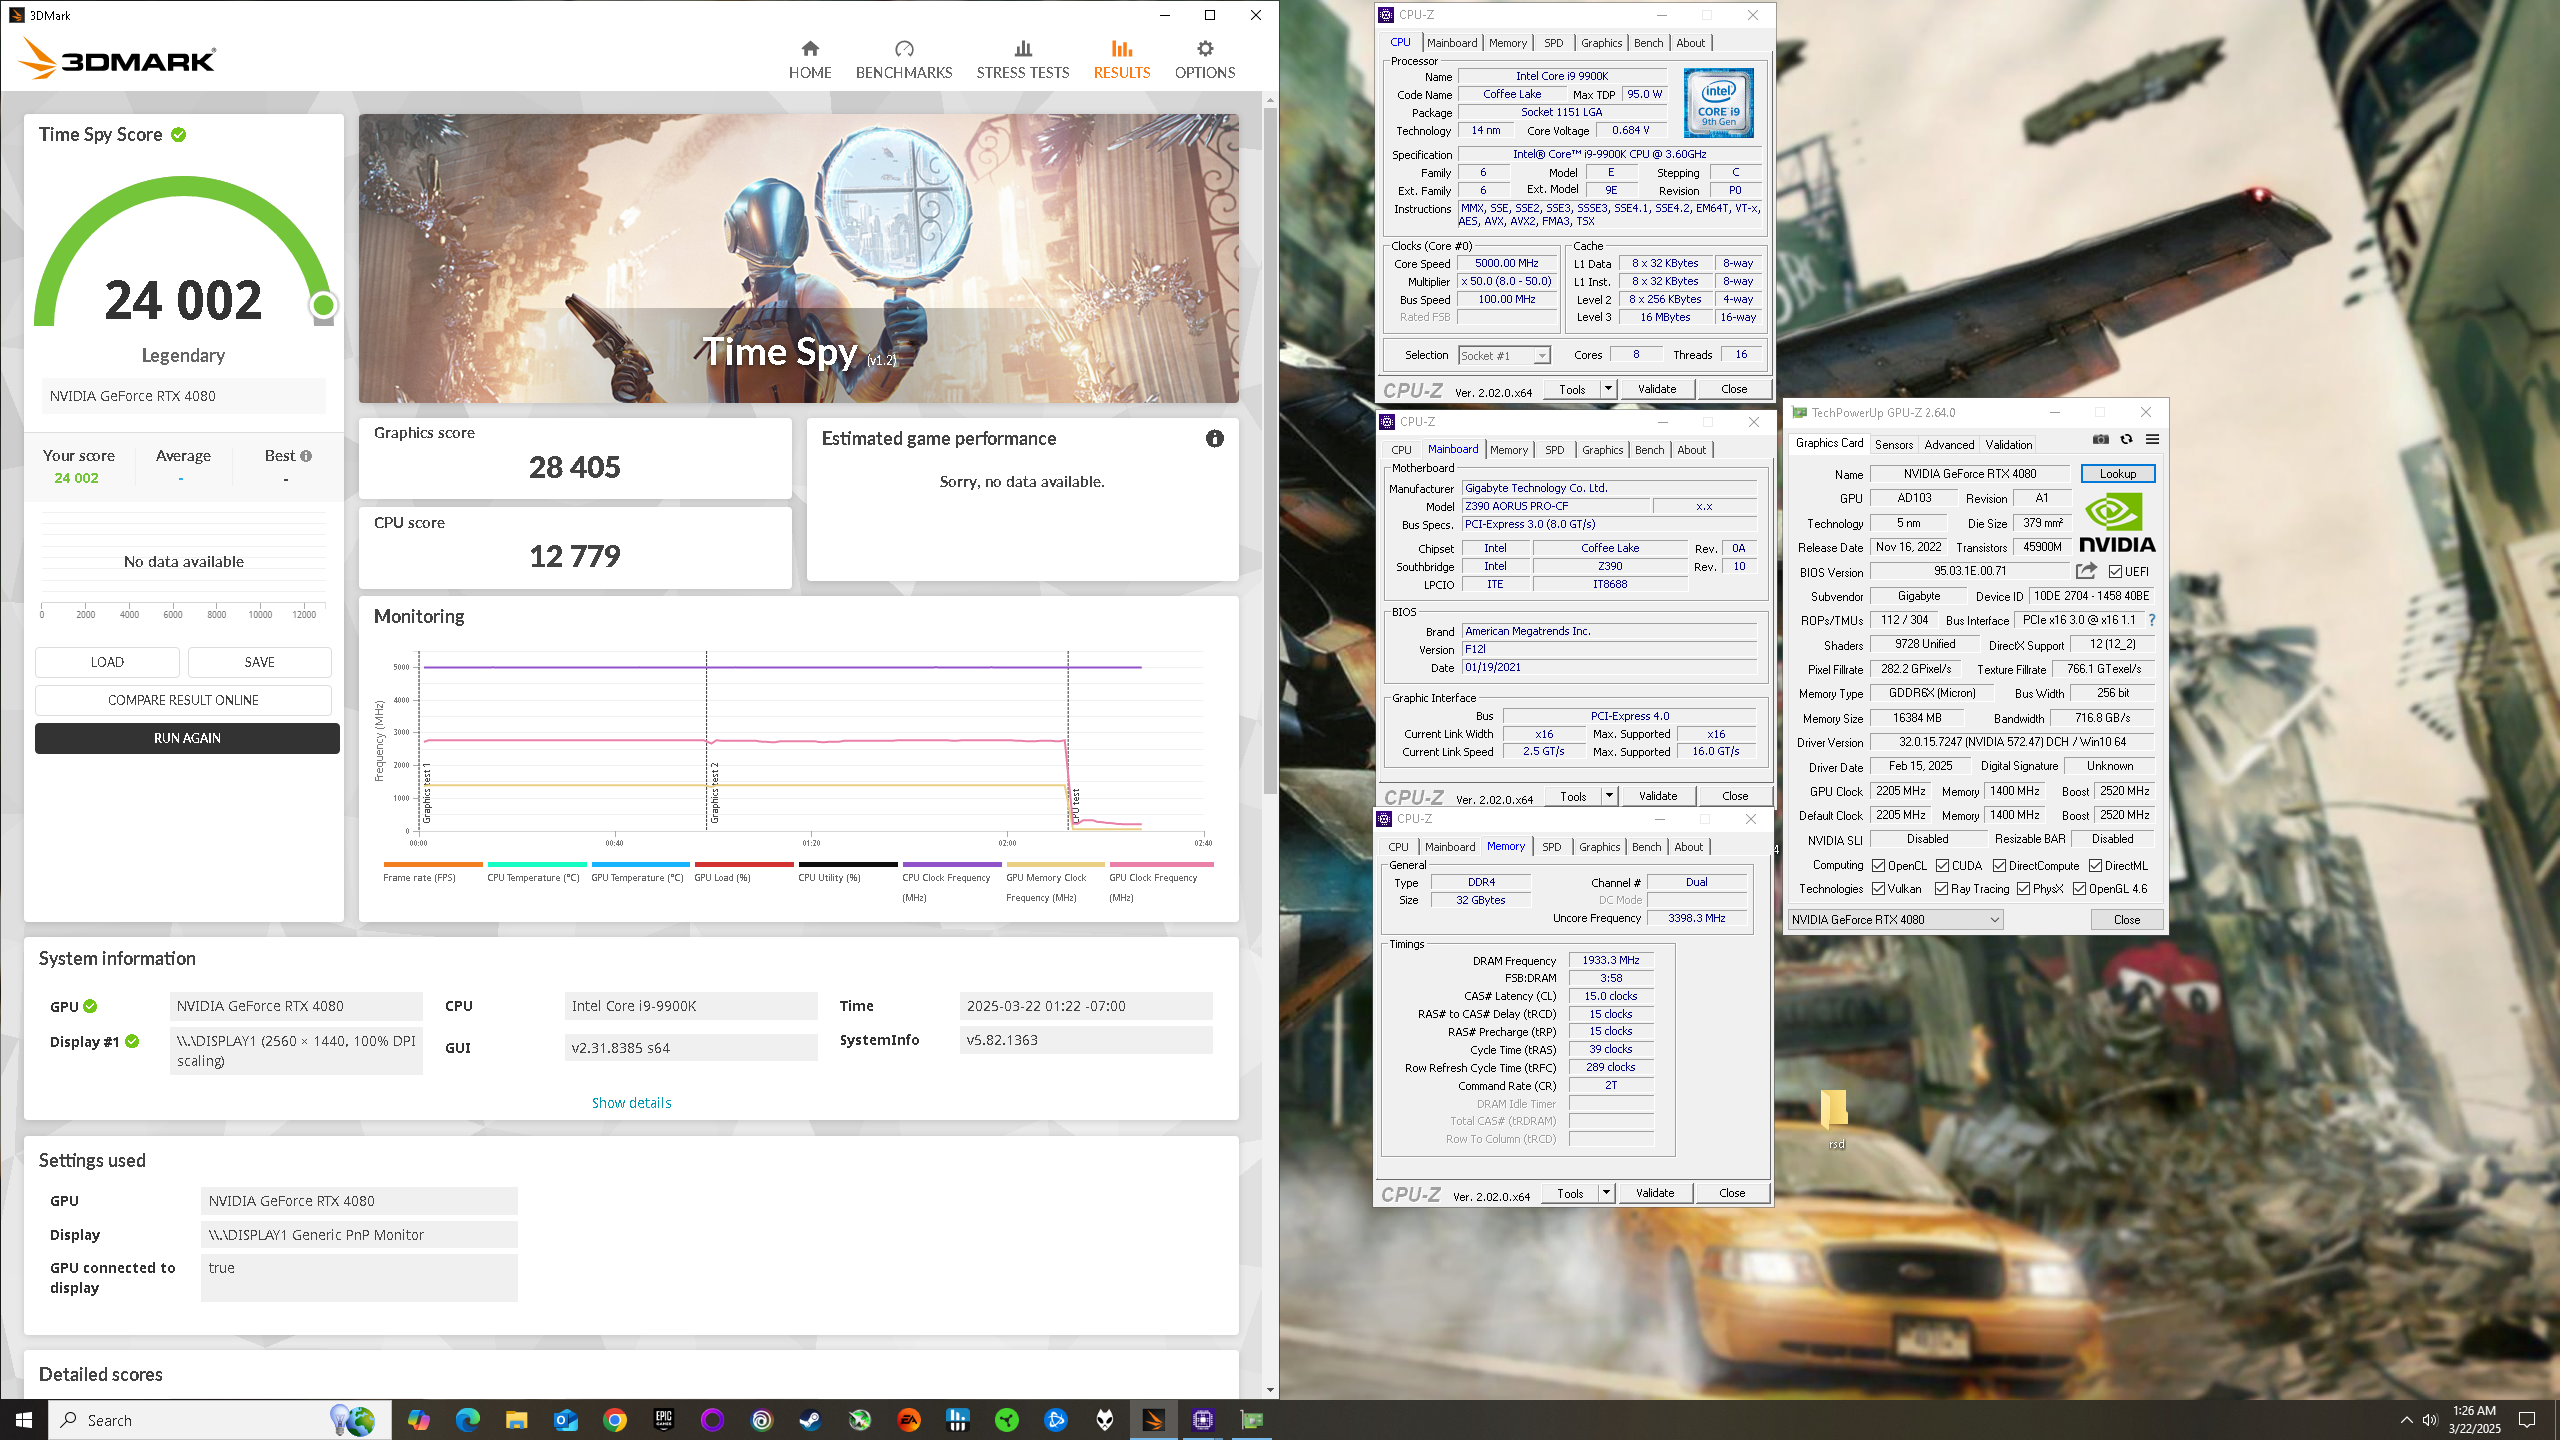Viewport: 2560px width, 1440px height.
Task: Open Steam from the taskbar
Action: (810, 1420)
